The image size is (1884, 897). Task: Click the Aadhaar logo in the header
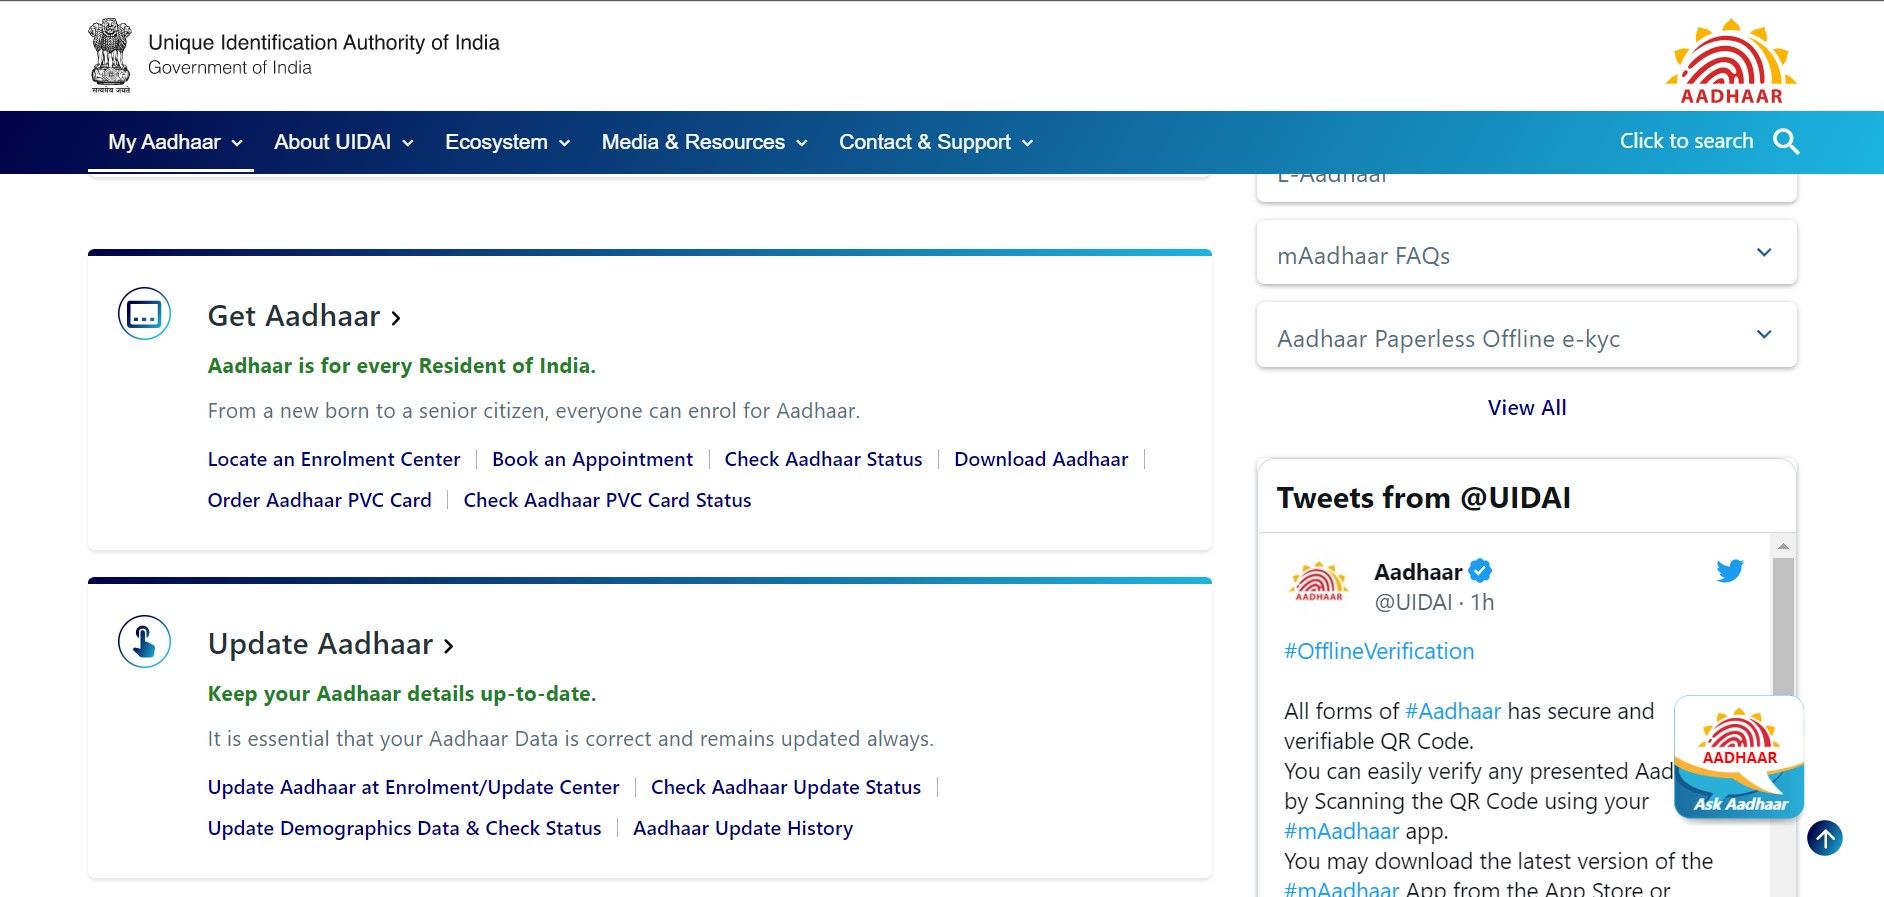coord(1731,61)
